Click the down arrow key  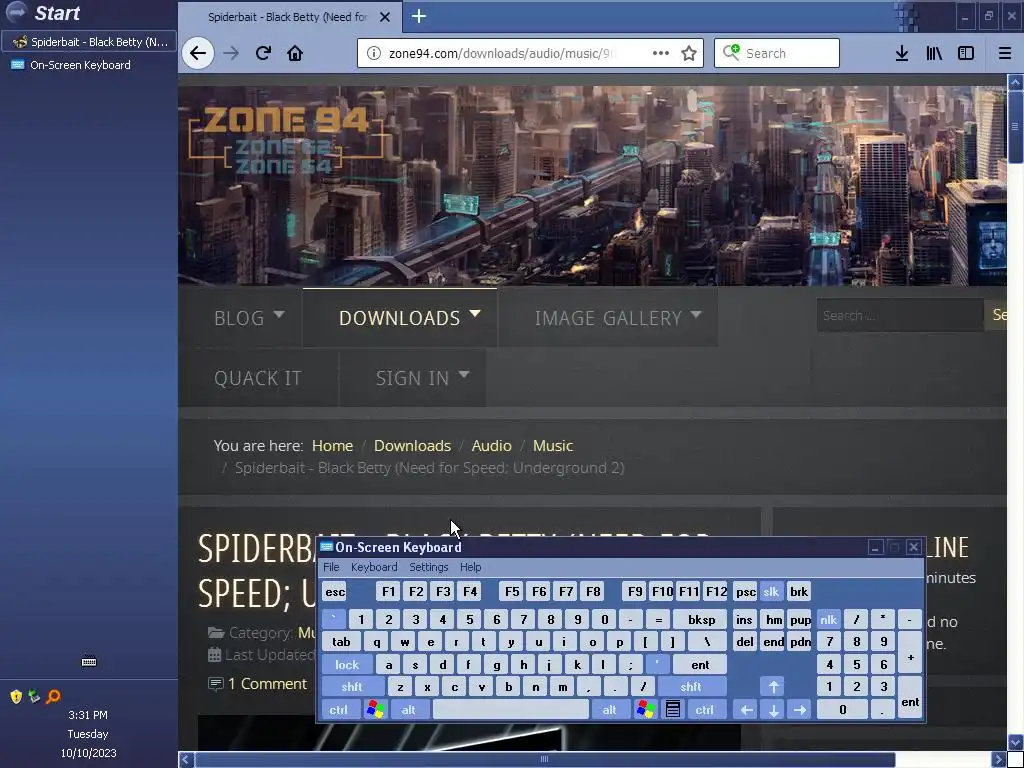pyautogui.click(x=774, y=710)
